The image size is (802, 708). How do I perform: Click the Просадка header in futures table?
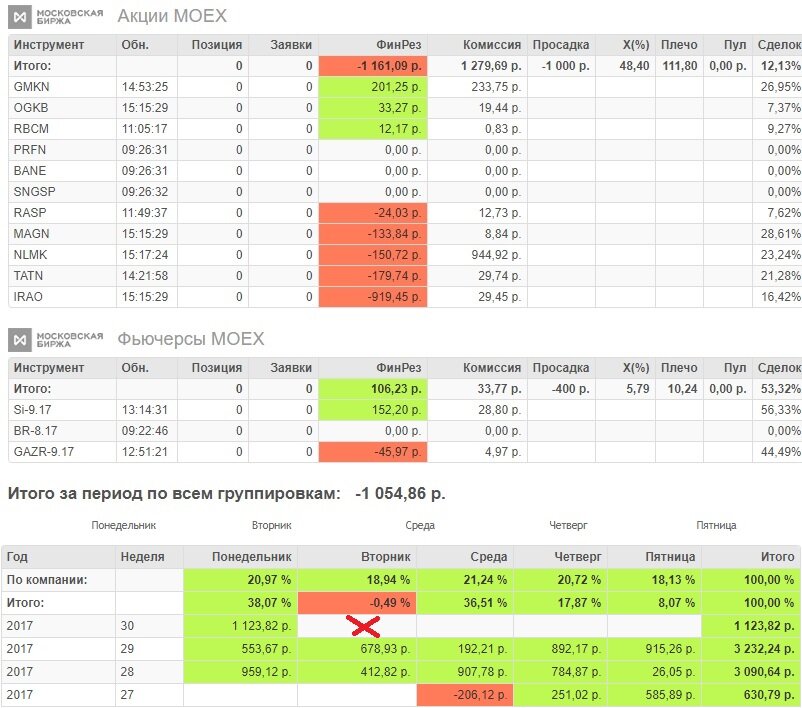tap(561, 368)
